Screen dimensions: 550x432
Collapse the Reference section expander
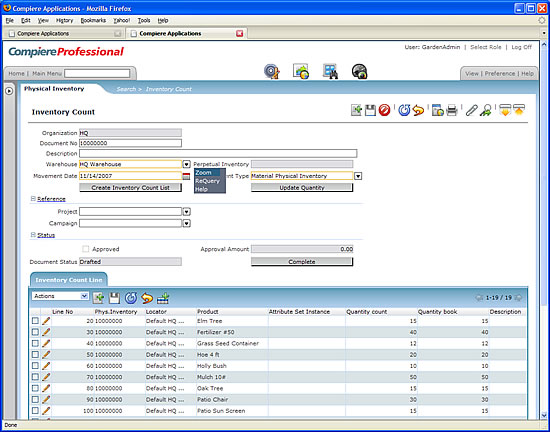33,199
